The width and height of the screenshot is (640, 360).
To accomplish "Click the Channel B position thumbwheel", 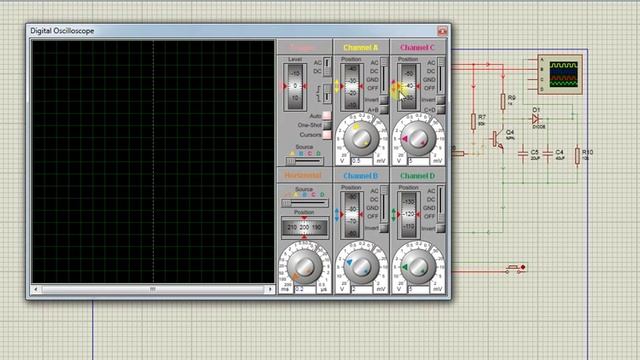I will tap(351, 215).
